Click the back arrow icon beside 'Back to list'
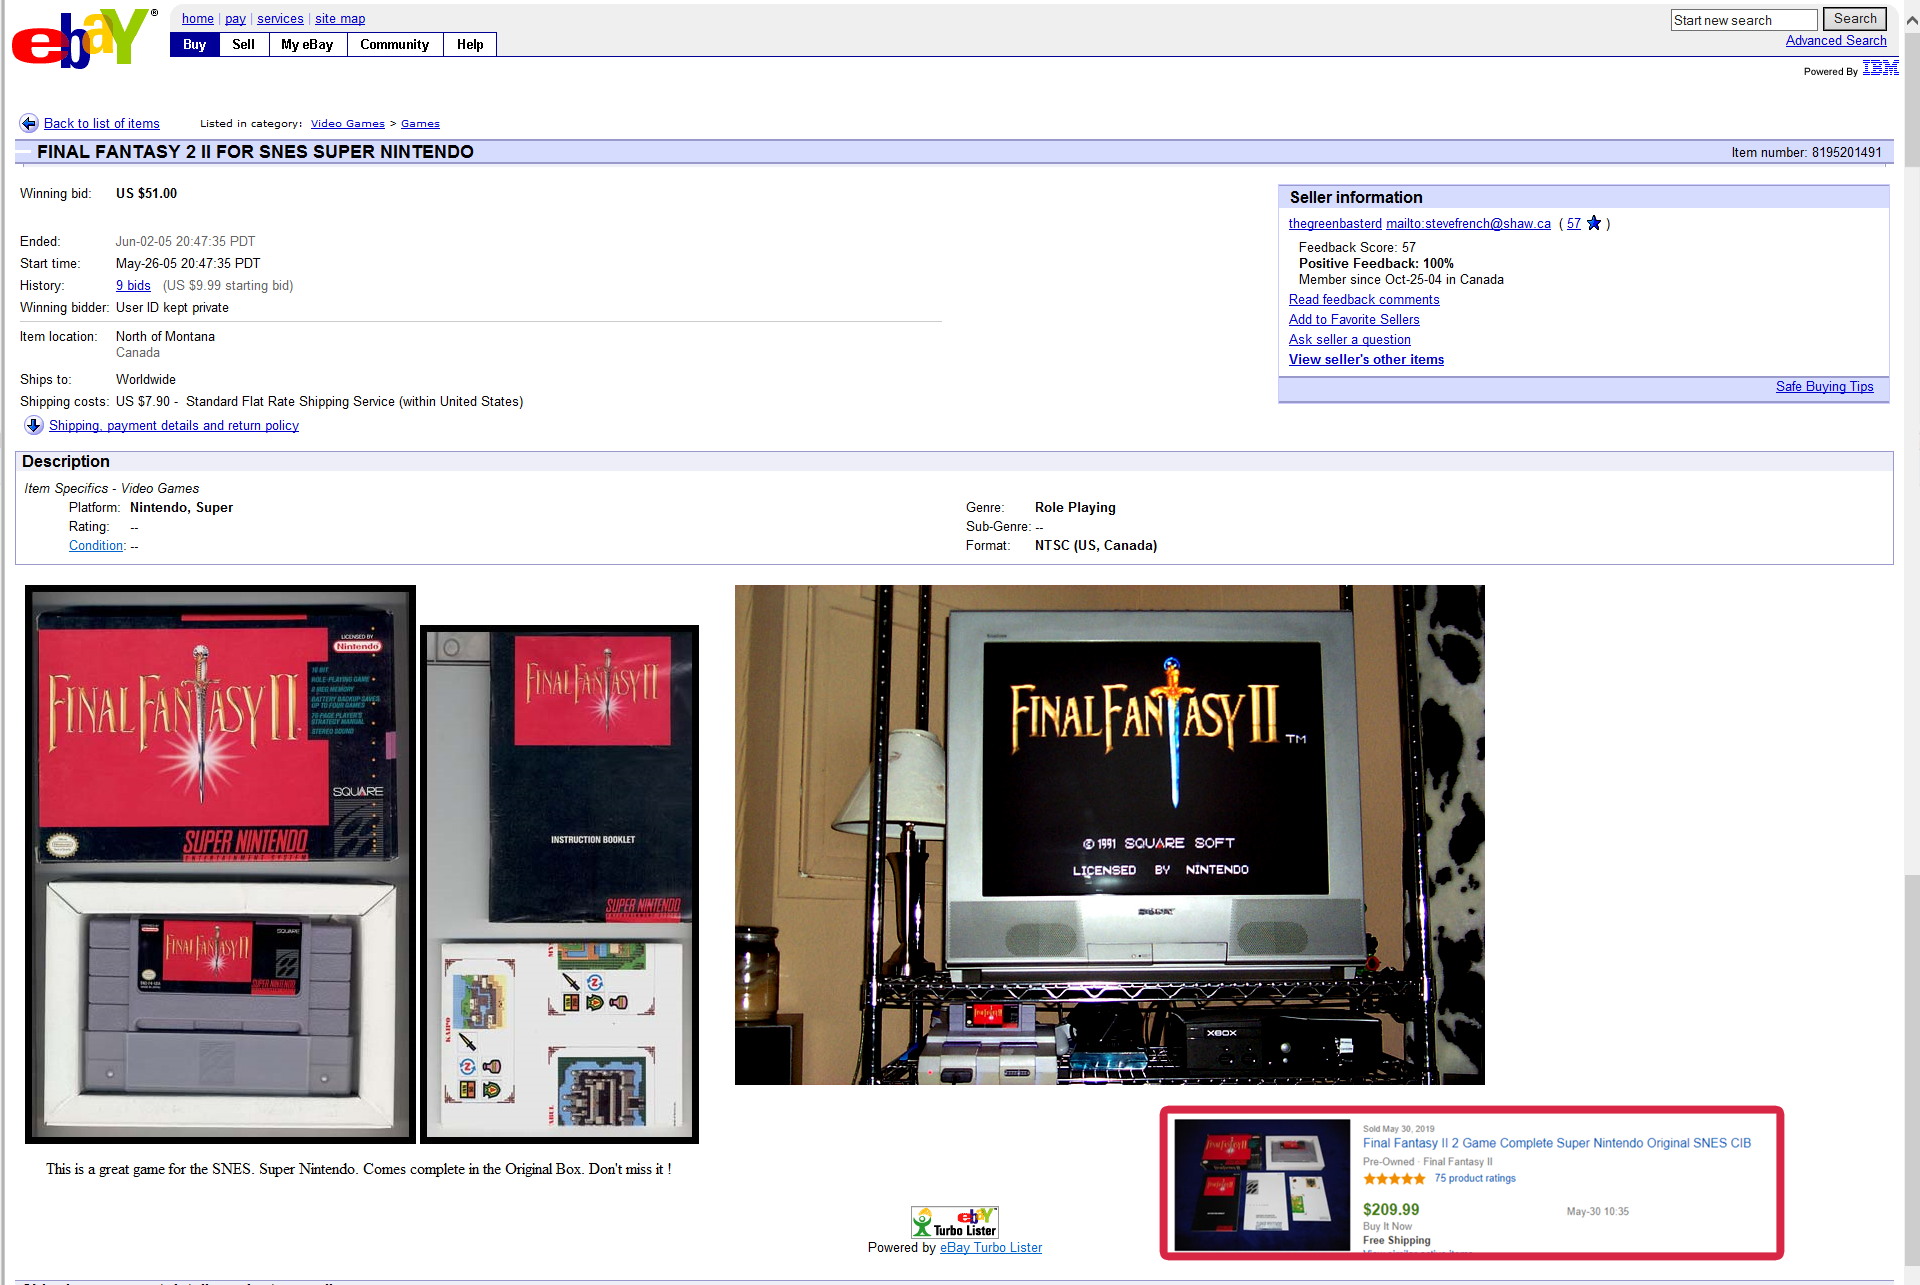 tap(29, 123)
